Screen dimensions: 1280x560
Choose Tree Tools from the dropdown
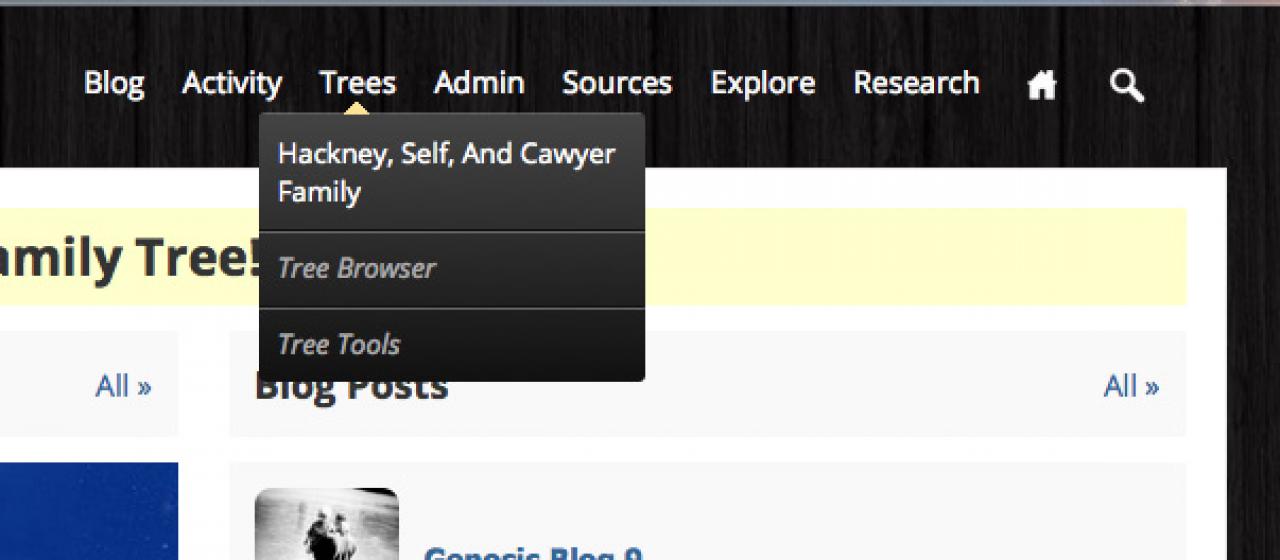pyautogui.click(x=452, y=345)
